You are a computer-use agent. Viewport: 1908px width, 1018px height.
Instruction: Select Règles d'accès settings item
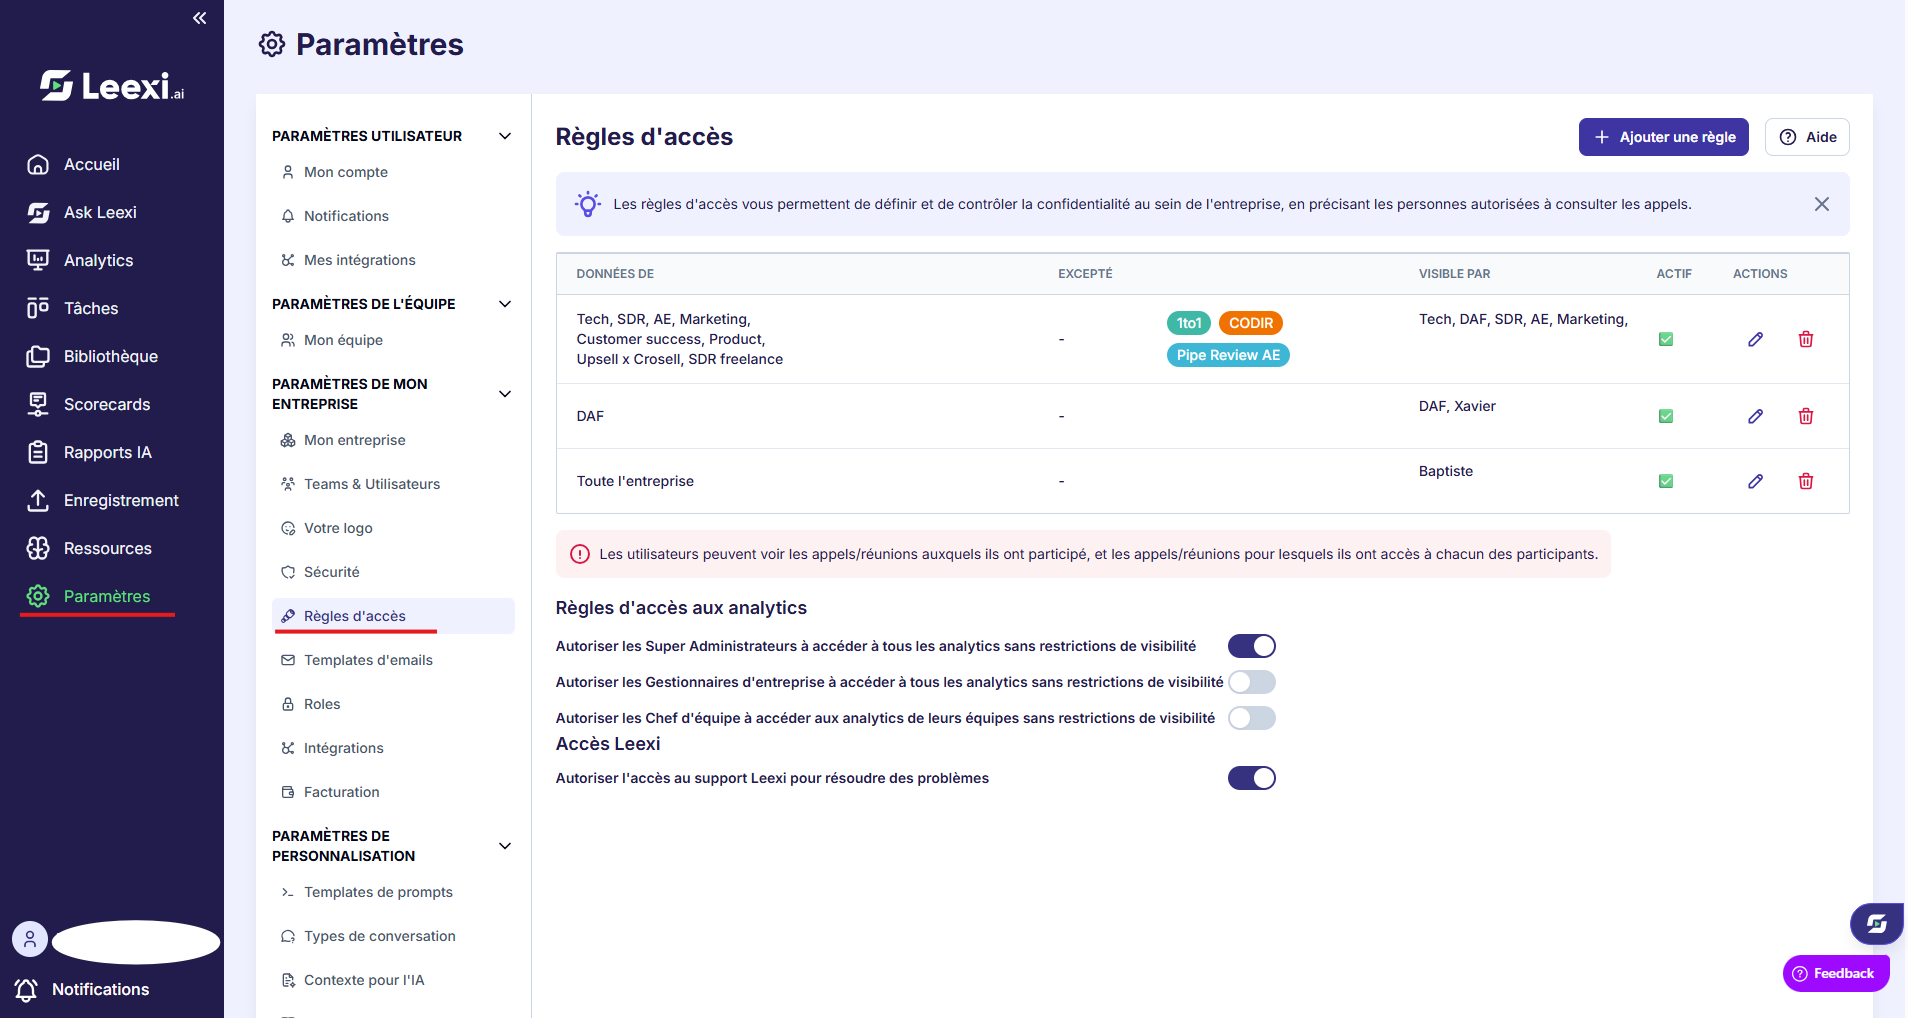(393, 616)
